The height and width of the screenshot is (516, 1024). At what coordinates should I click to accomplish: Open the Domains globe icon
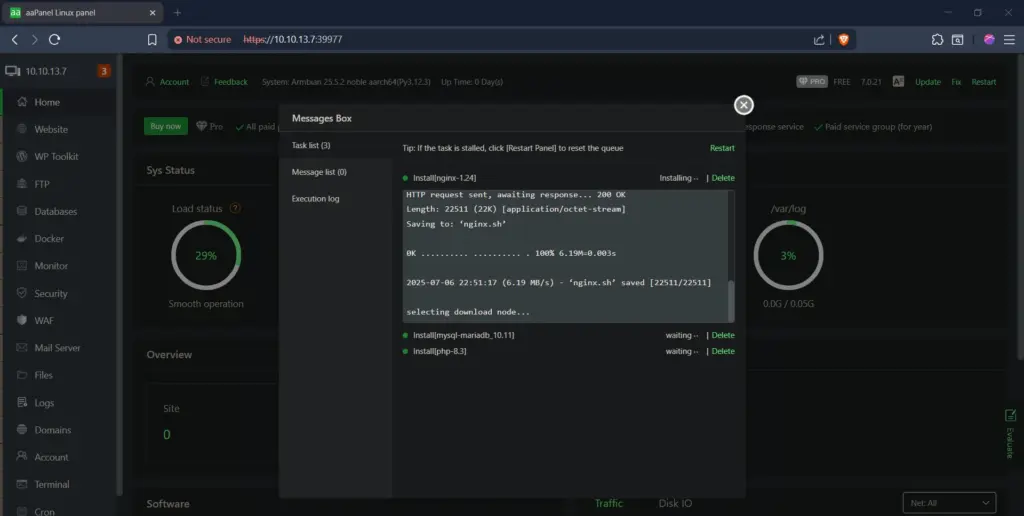(22, 430)
